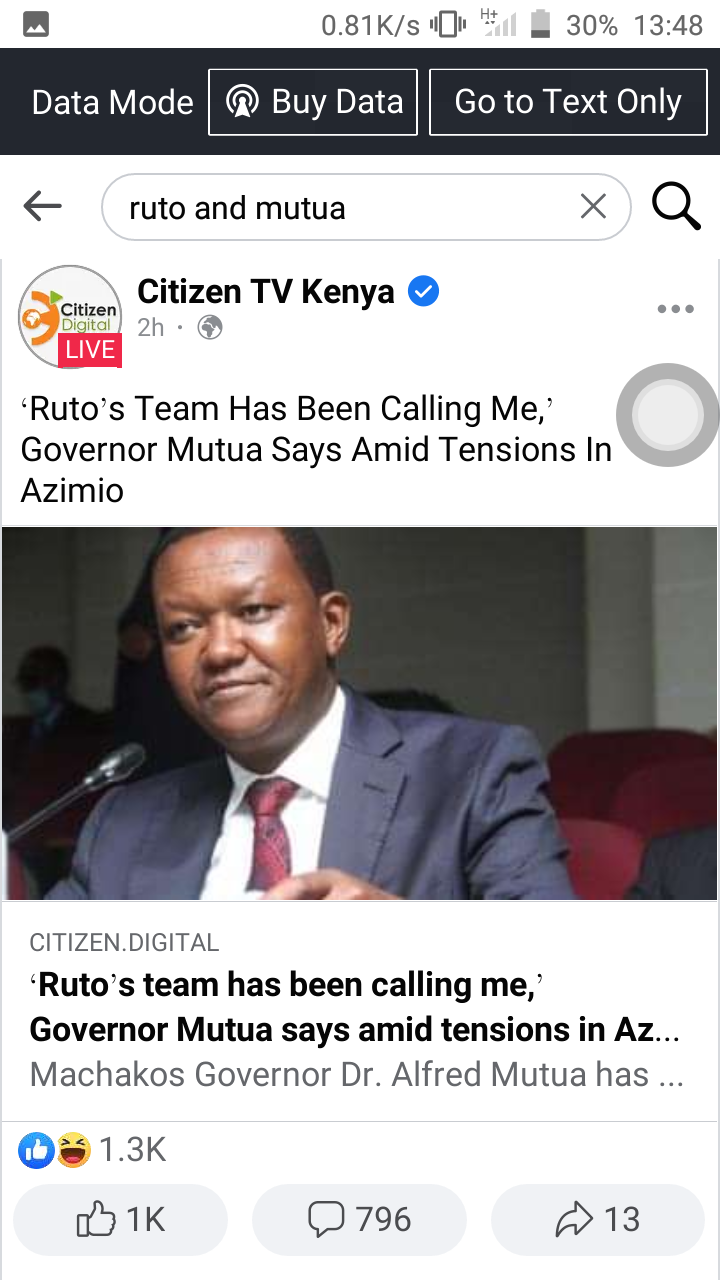Image resolution: width=720 pixels, height=1280 pixels.
Task: Tap the floating gray assistive circle
Action: point(667,414)
